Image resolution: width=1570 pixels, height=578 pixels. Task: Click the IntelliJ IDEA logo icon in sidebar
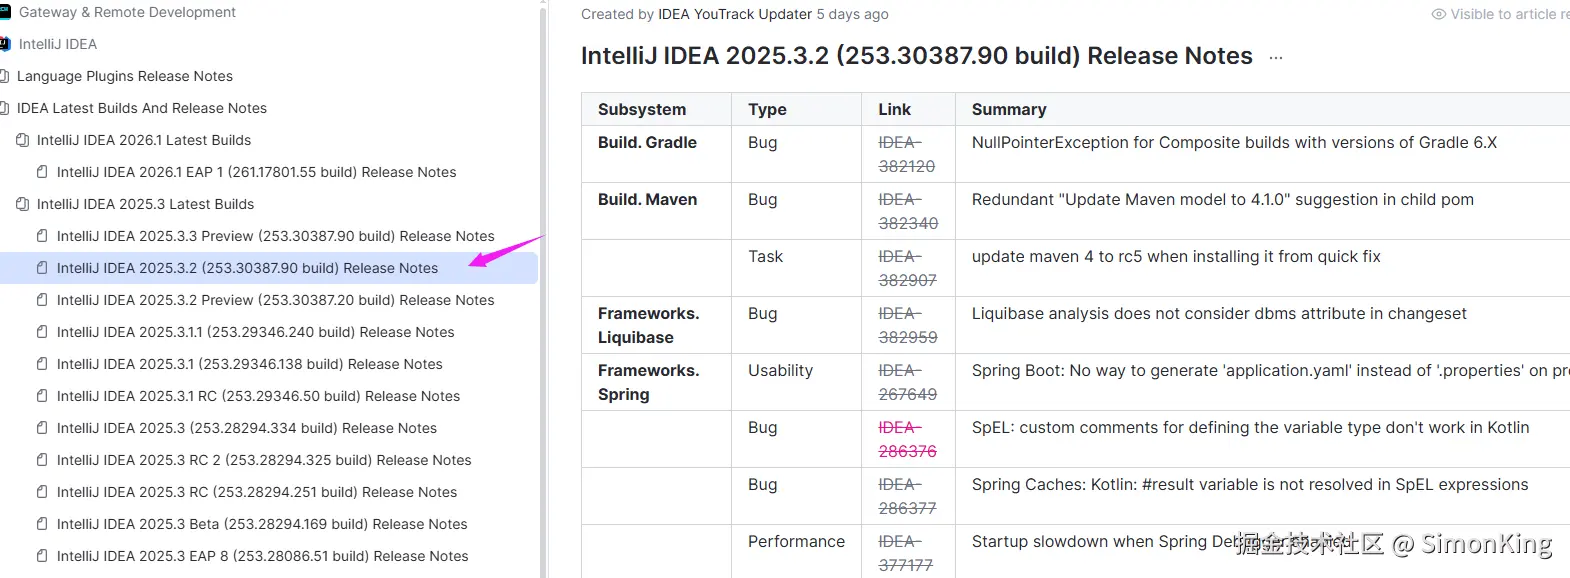click(5, 44)
